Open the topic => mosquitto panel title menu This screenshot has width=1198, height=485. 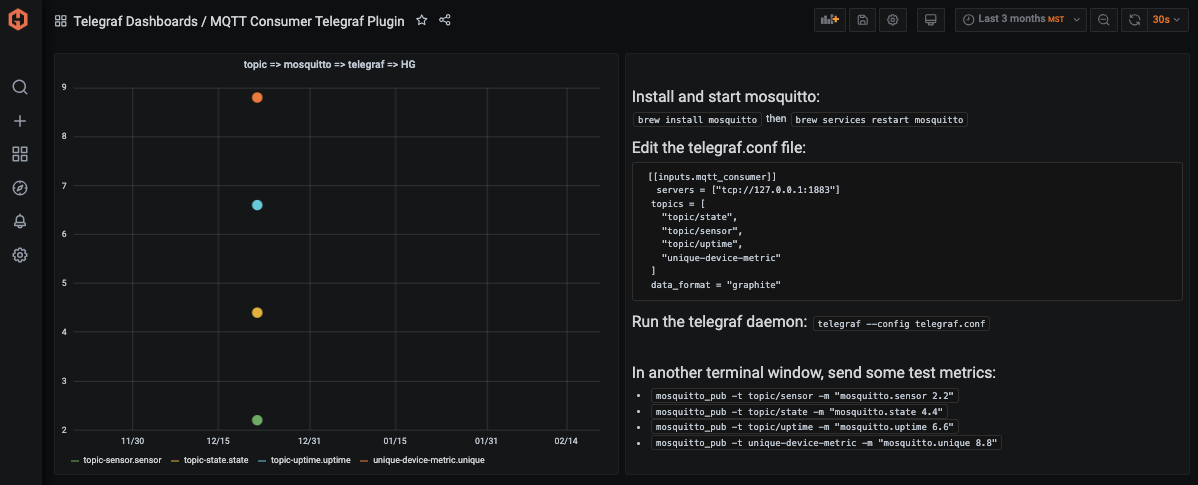click(x=329, y=65)
